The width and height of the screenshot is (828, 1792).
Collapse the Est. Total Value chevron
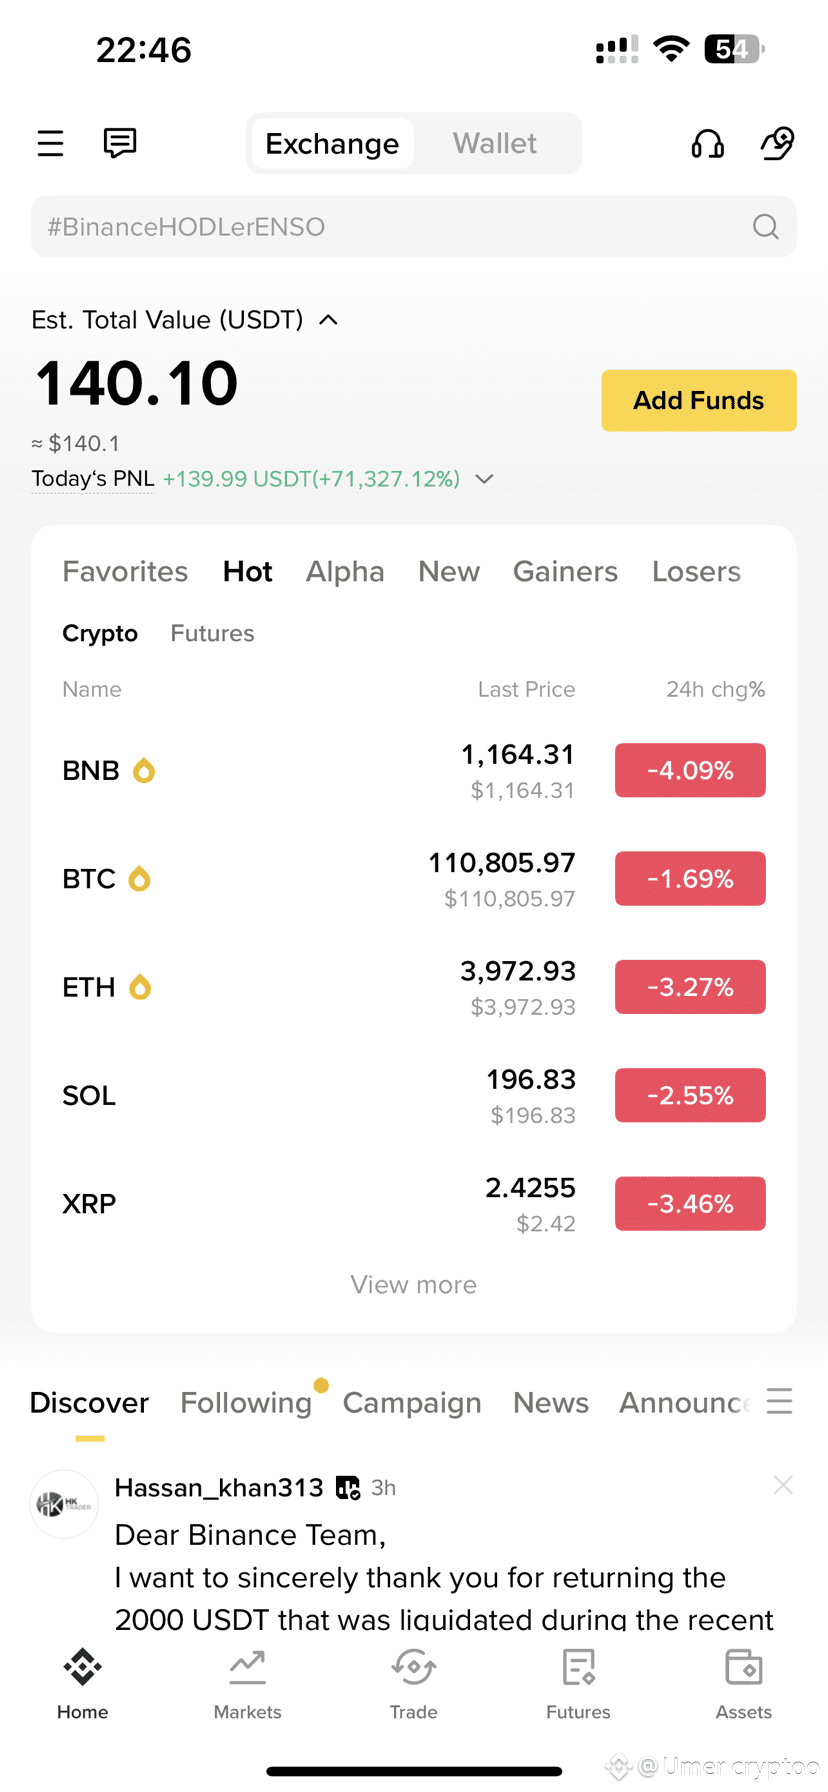pyautogui.click(x=328, y=320)
